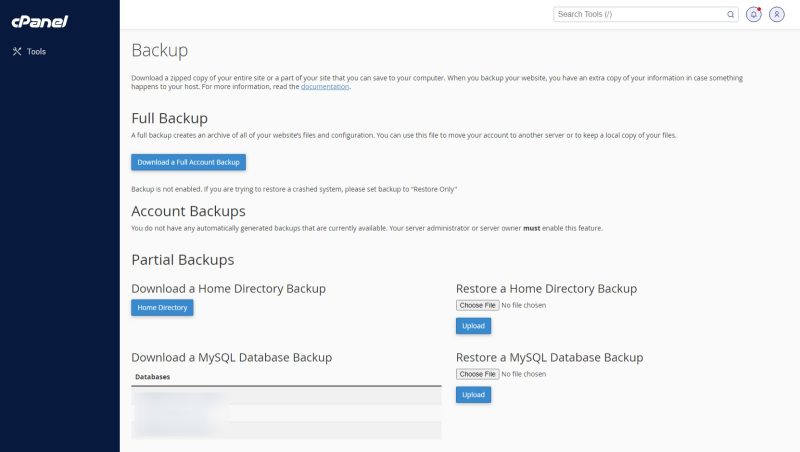Click 'No file chosen' under Home Directory restore
This screenshot has height=452, width=800.
(523, 305)
